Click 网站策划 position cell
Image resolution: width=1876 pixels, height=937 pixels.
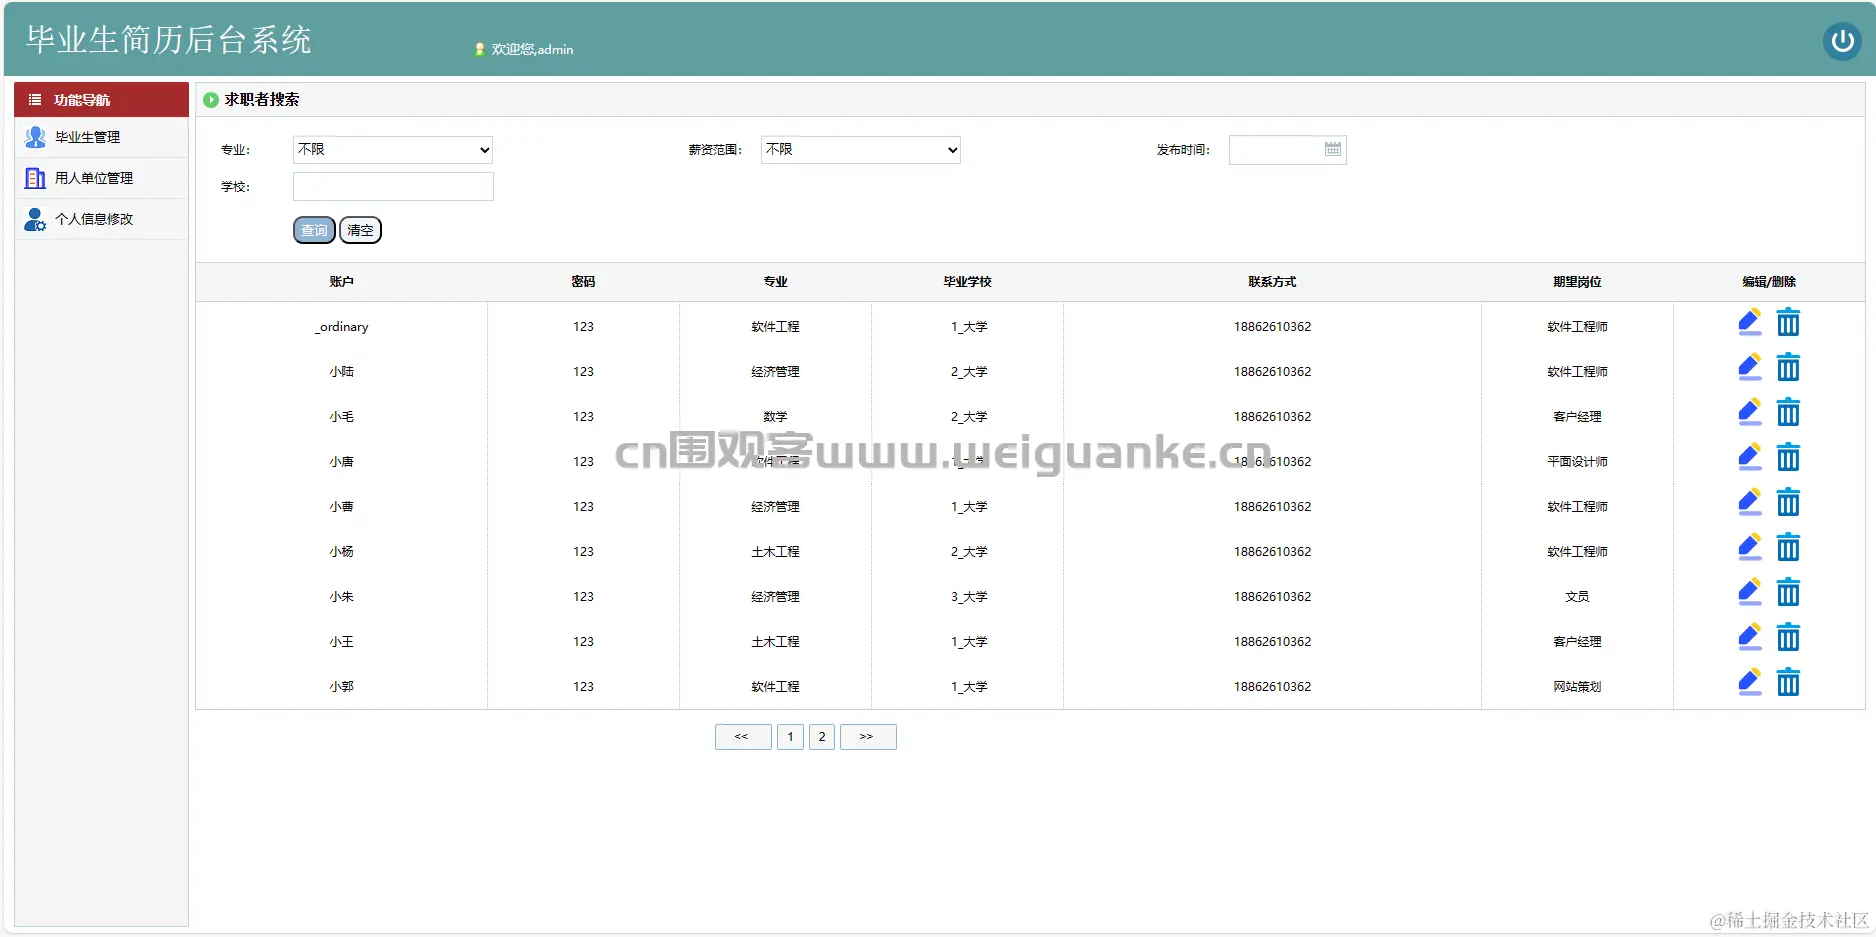1577,687
